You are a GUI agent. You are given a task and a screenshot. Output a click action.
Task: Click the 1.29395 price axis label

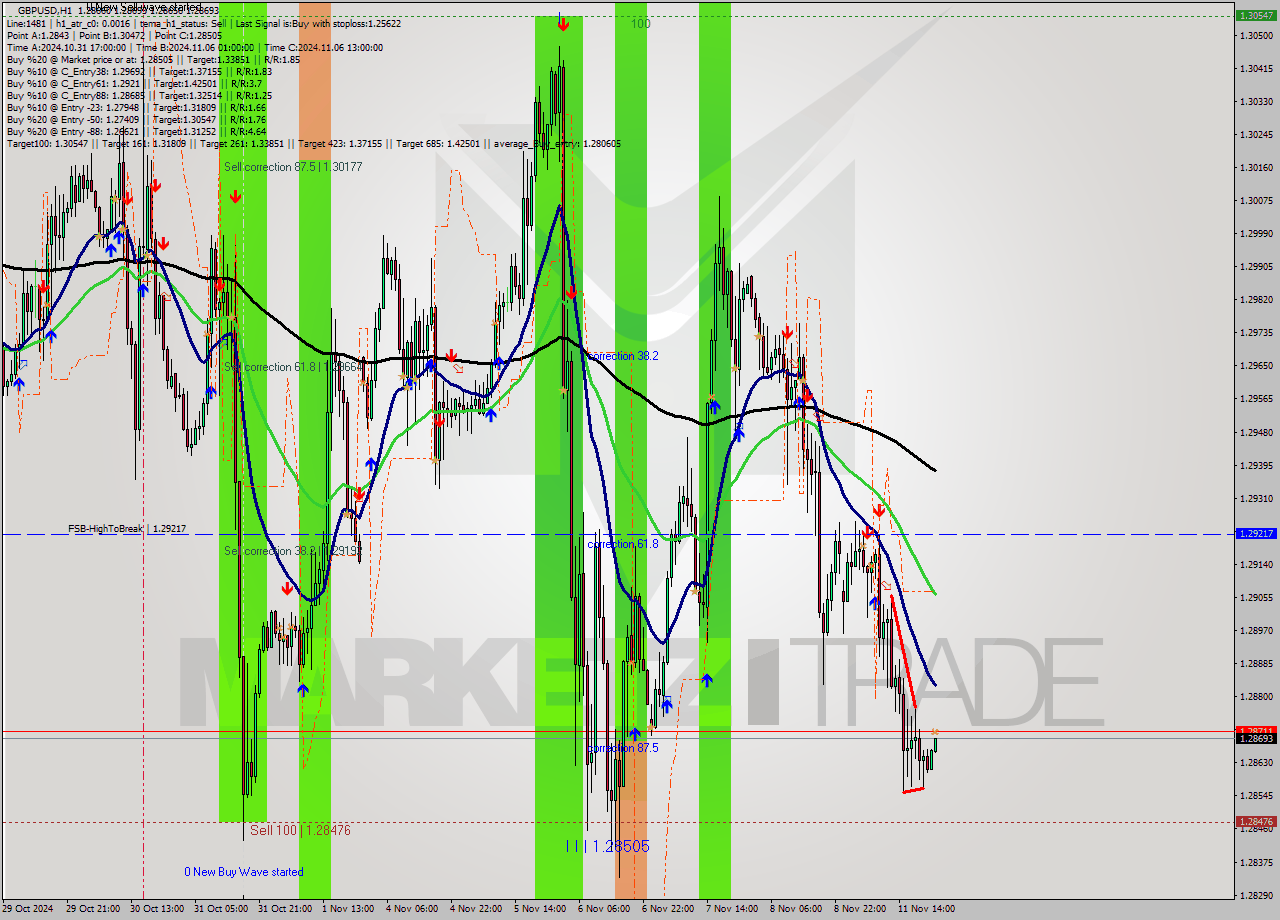coord(1256,465)
